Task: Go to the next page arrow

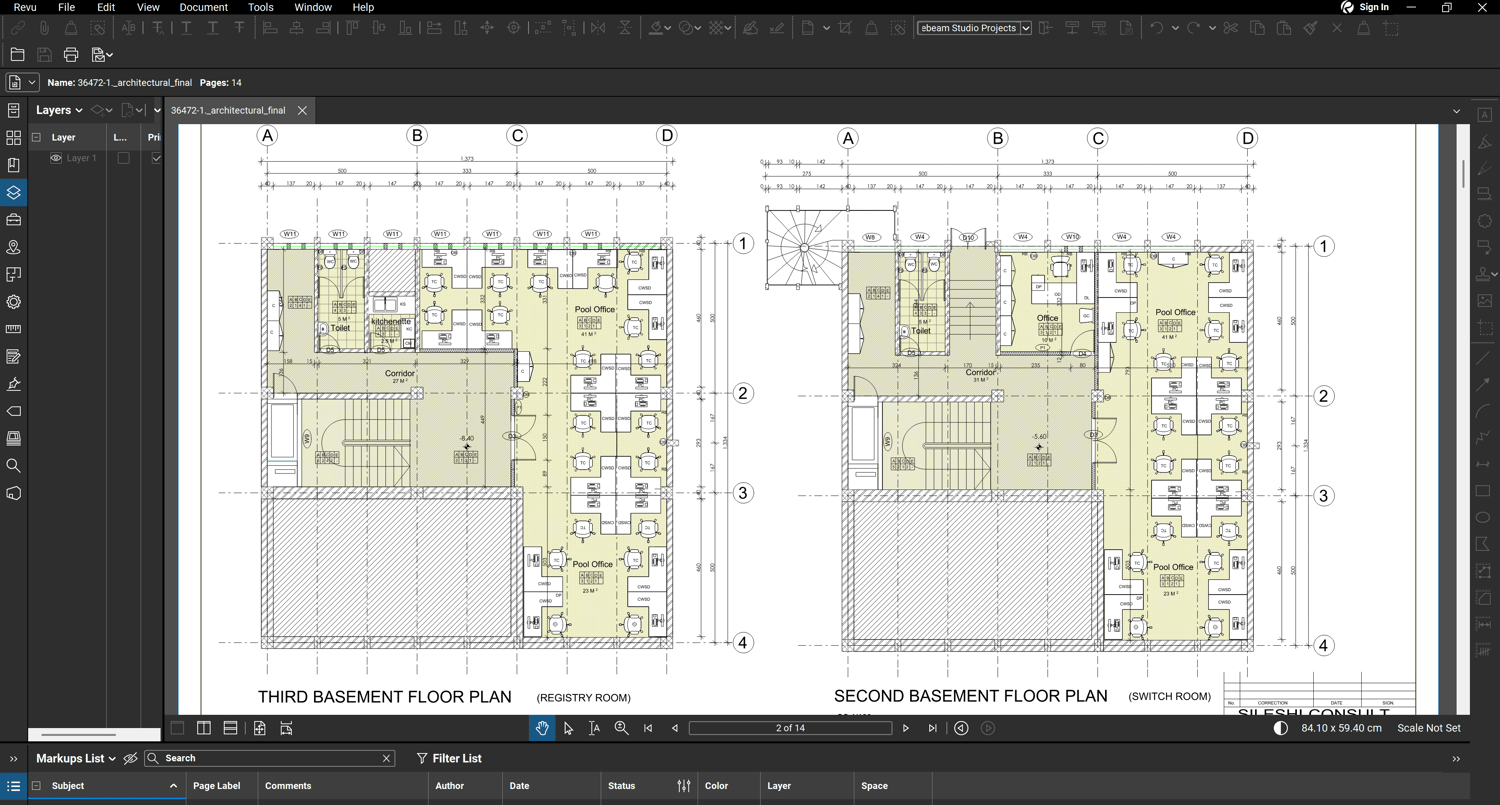Action: (906, 728)
